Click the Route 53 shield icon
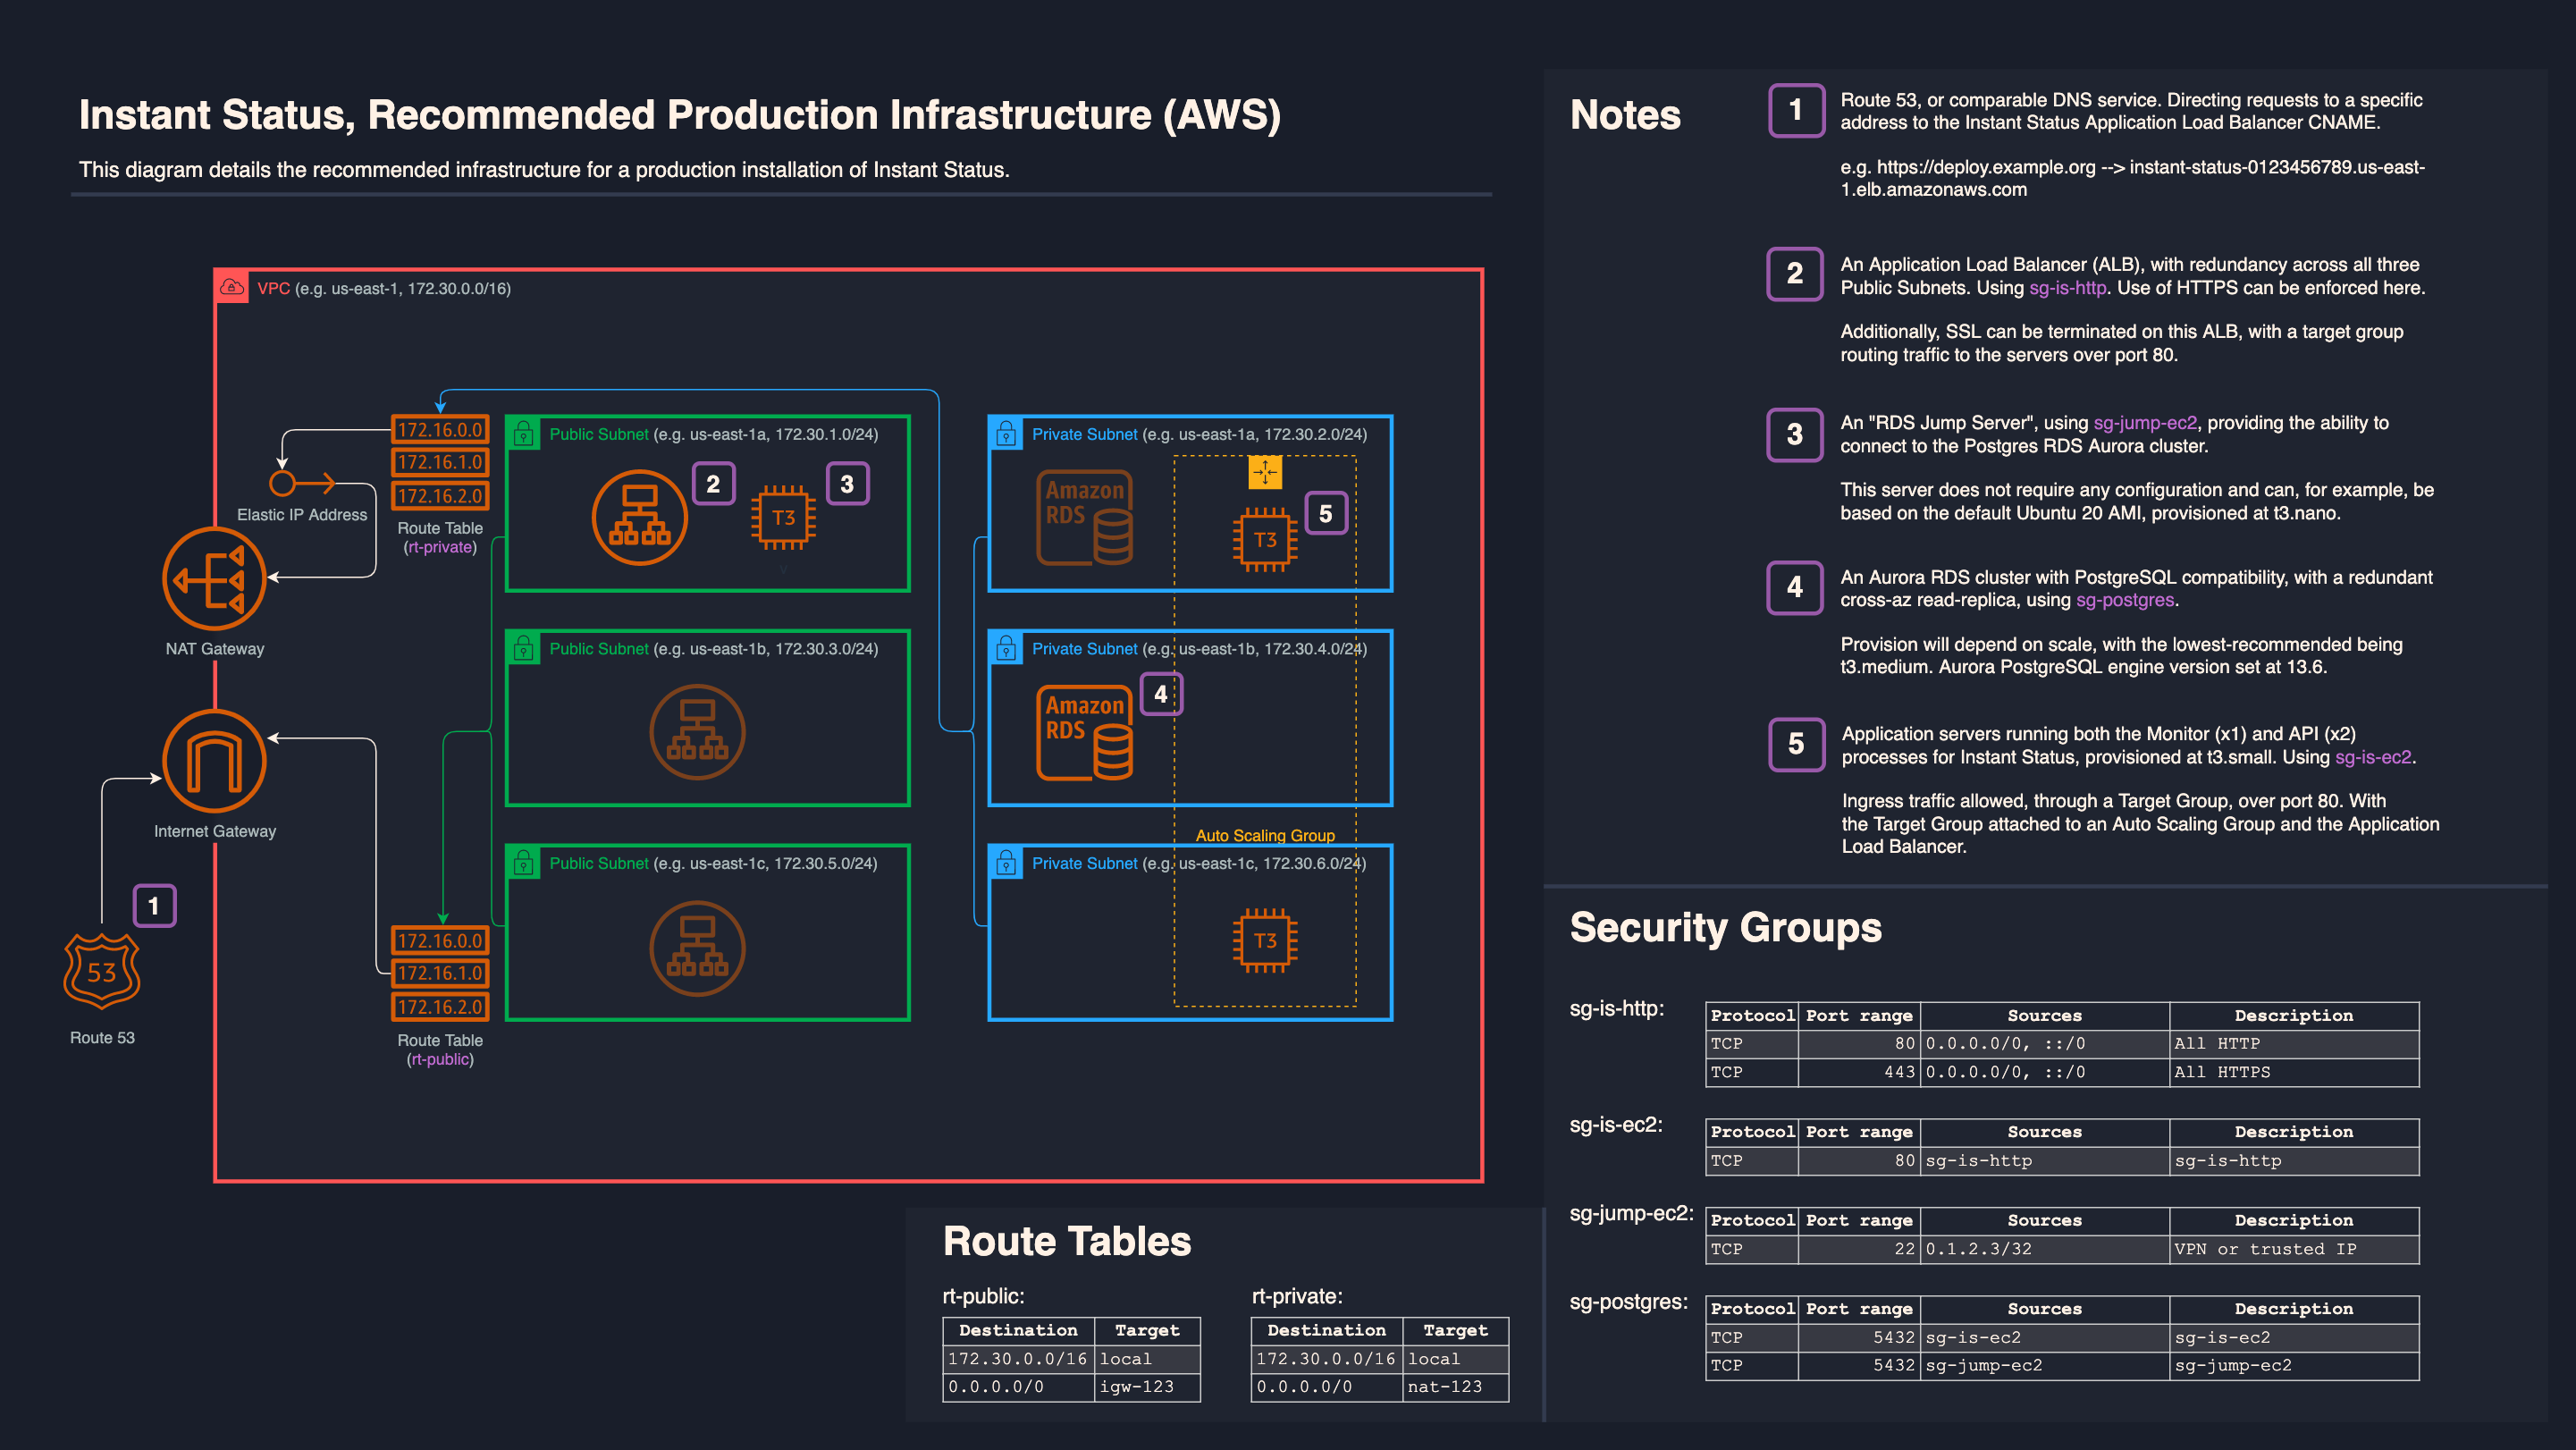 coord(101,970)
